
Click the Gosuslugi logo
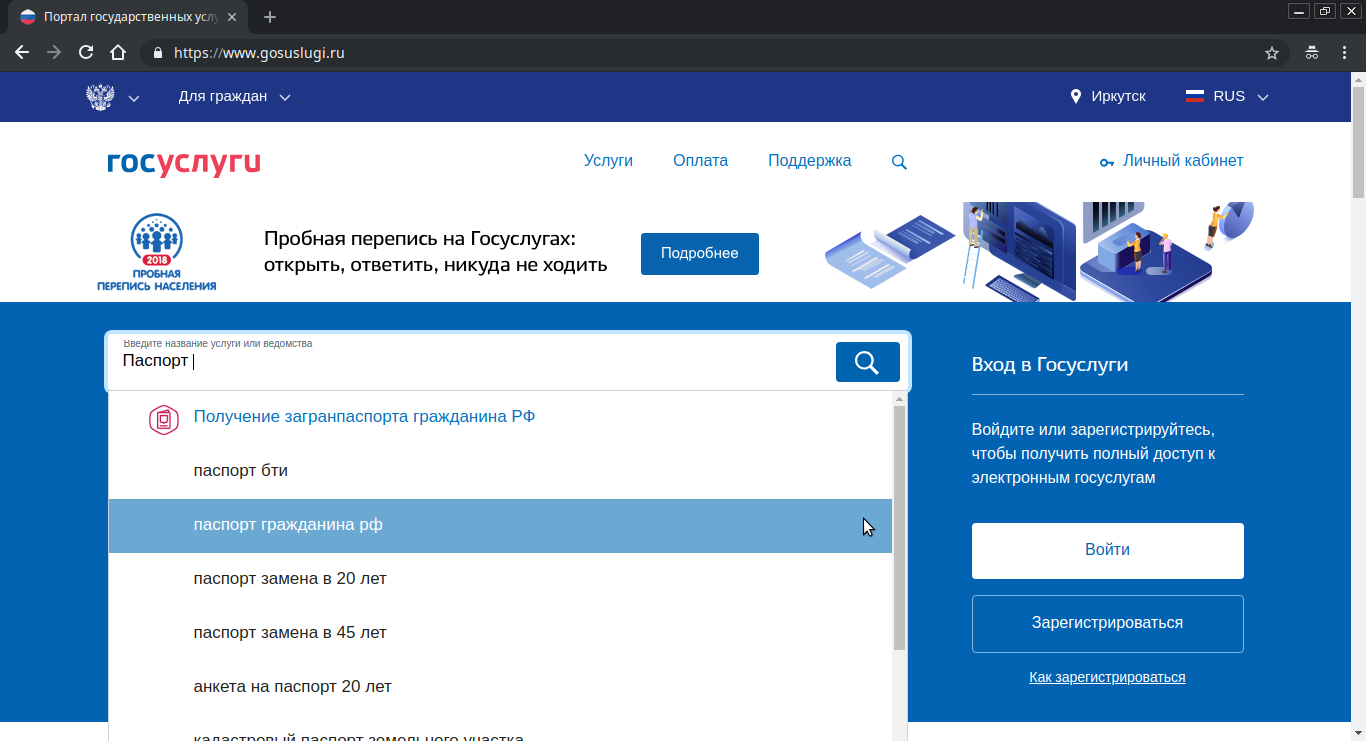184,162
